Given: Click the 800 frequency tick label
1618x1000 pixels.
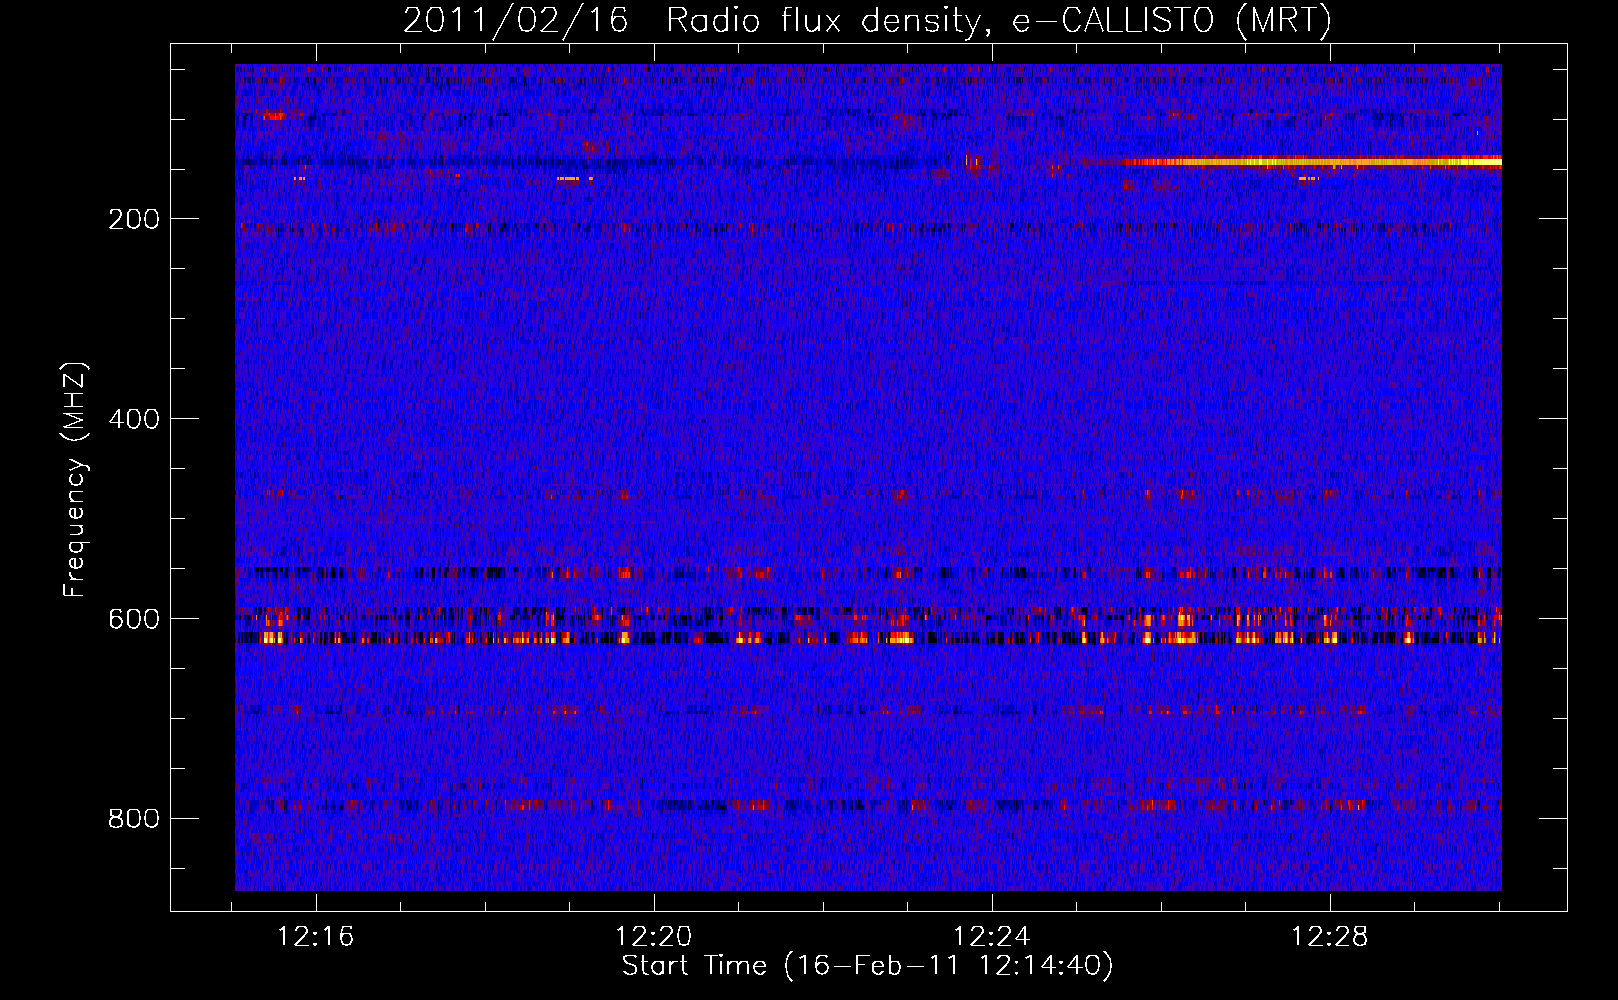Looking at the screenshot, I should pos(134,819).
